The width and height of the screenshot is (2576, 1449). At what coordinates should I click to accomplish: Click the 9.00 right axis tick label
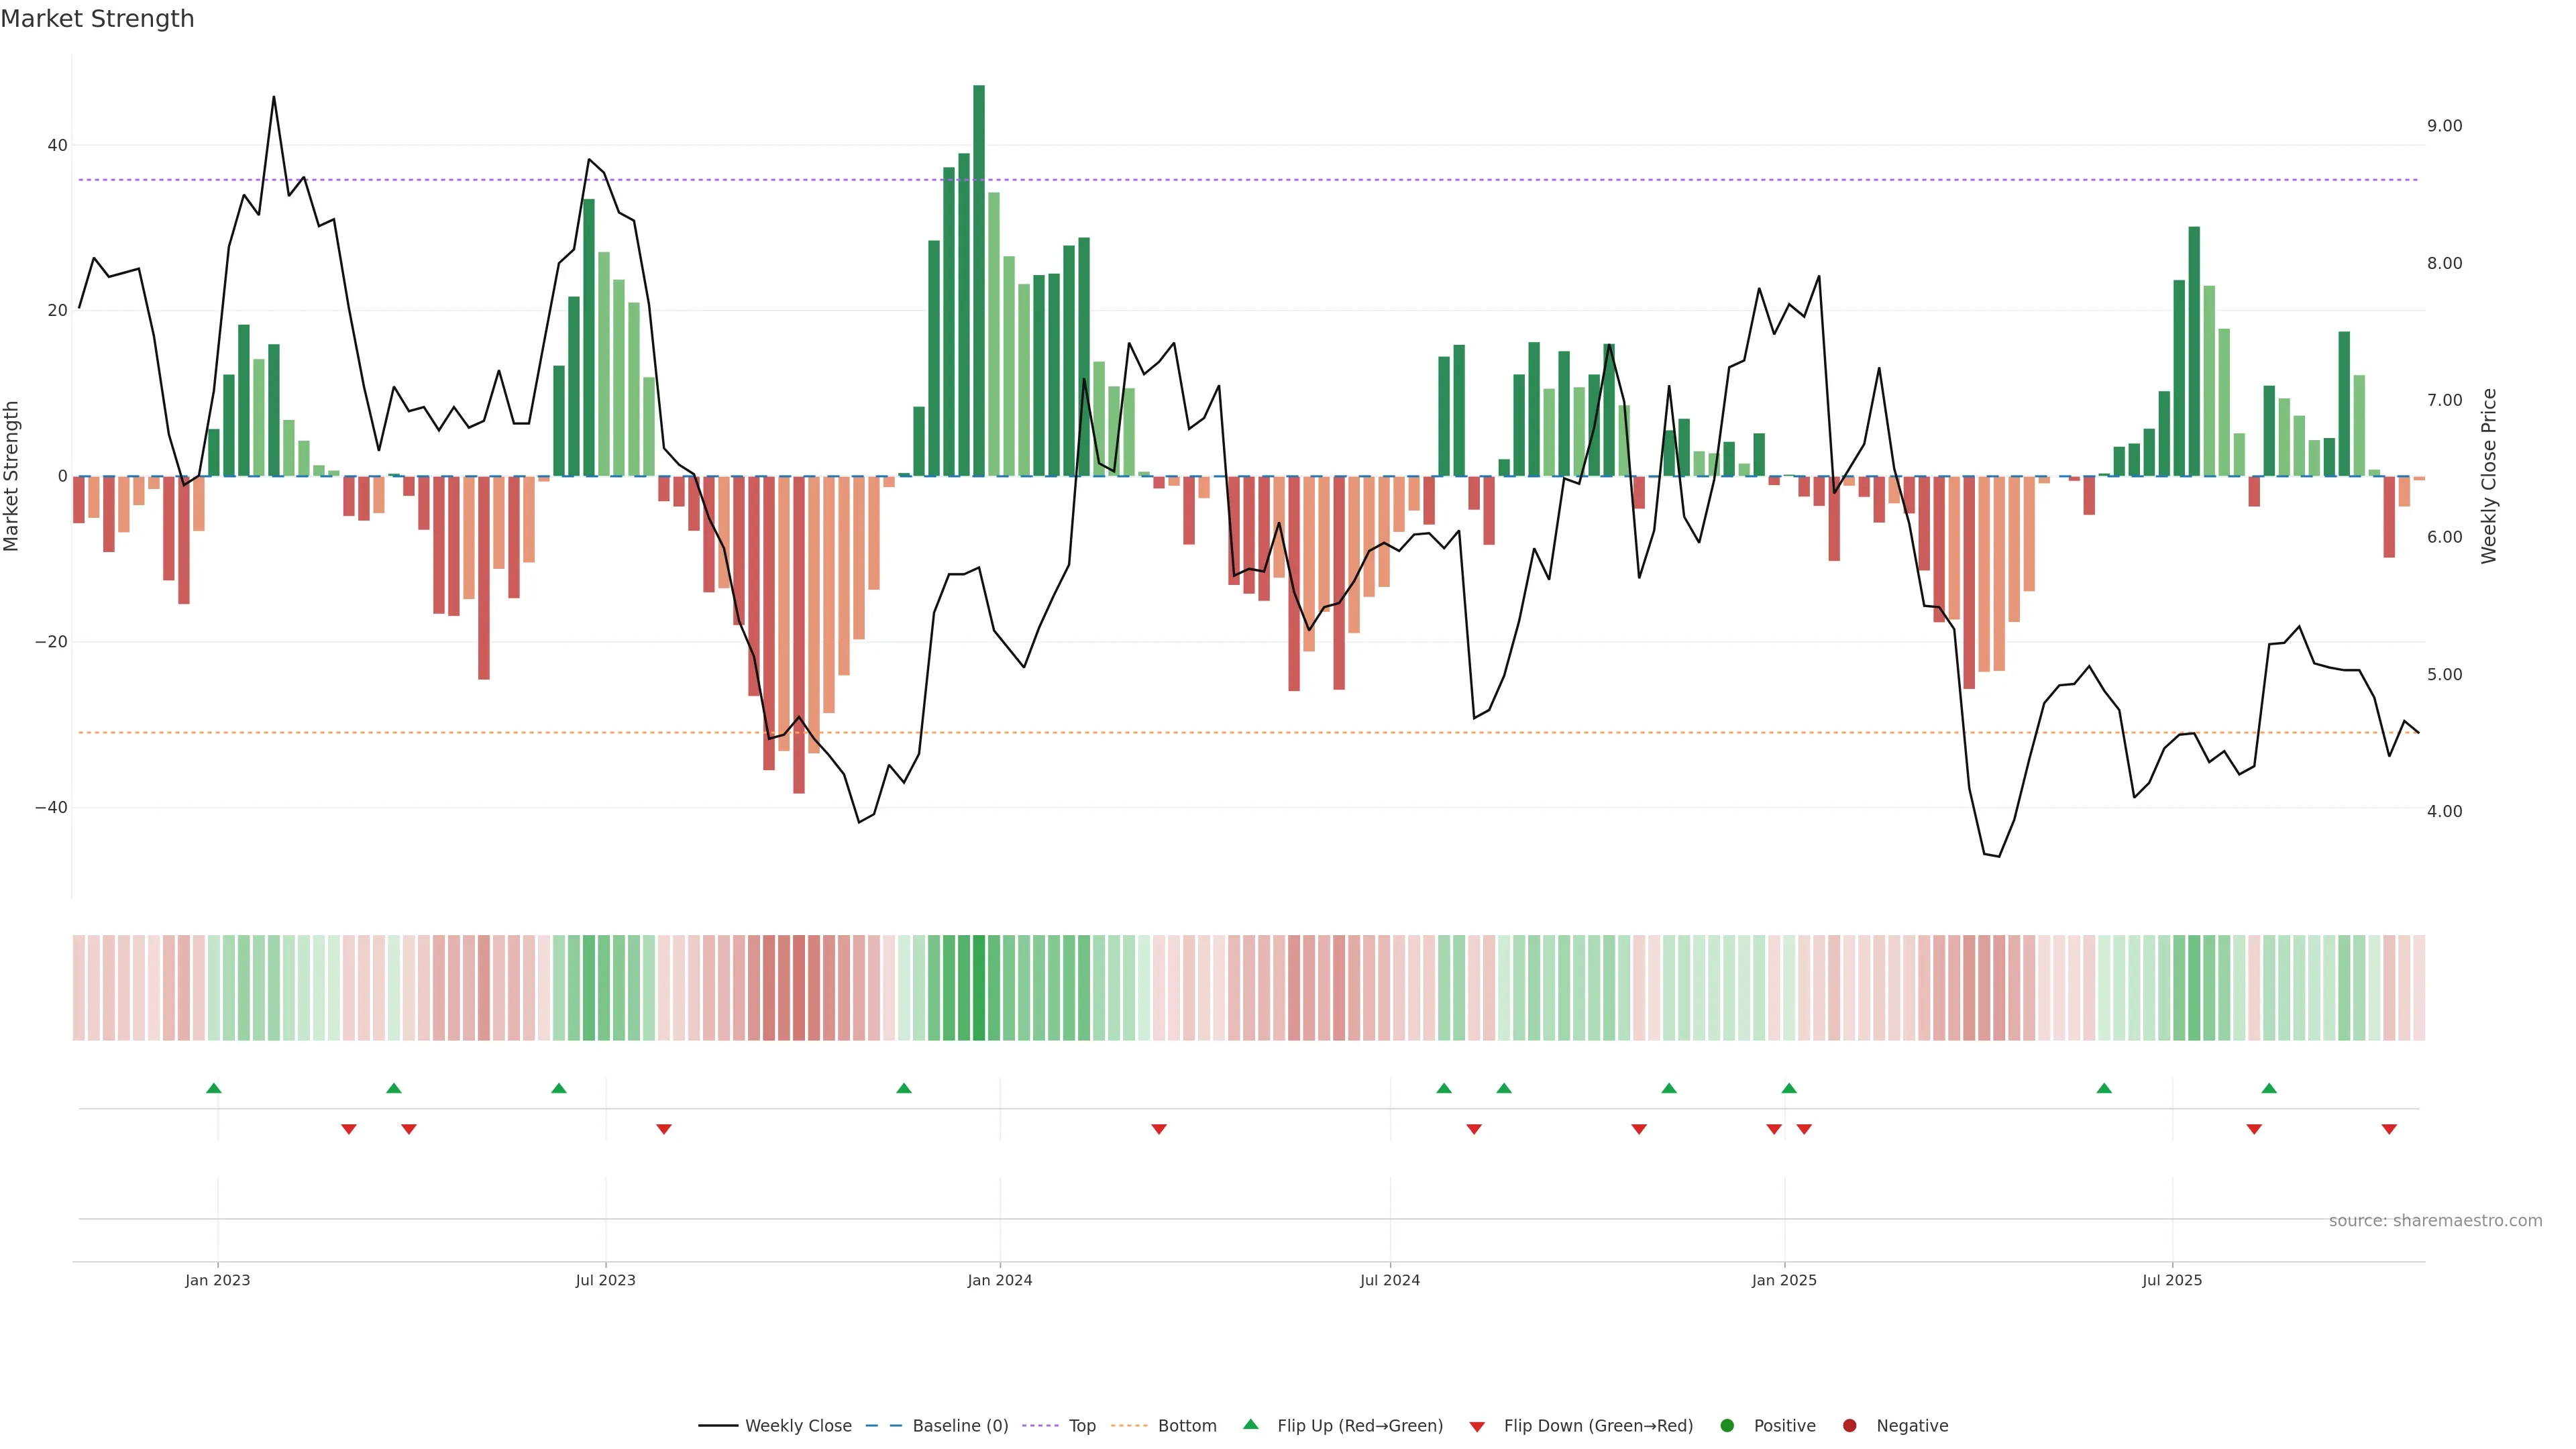click(x=2444, y=126)
